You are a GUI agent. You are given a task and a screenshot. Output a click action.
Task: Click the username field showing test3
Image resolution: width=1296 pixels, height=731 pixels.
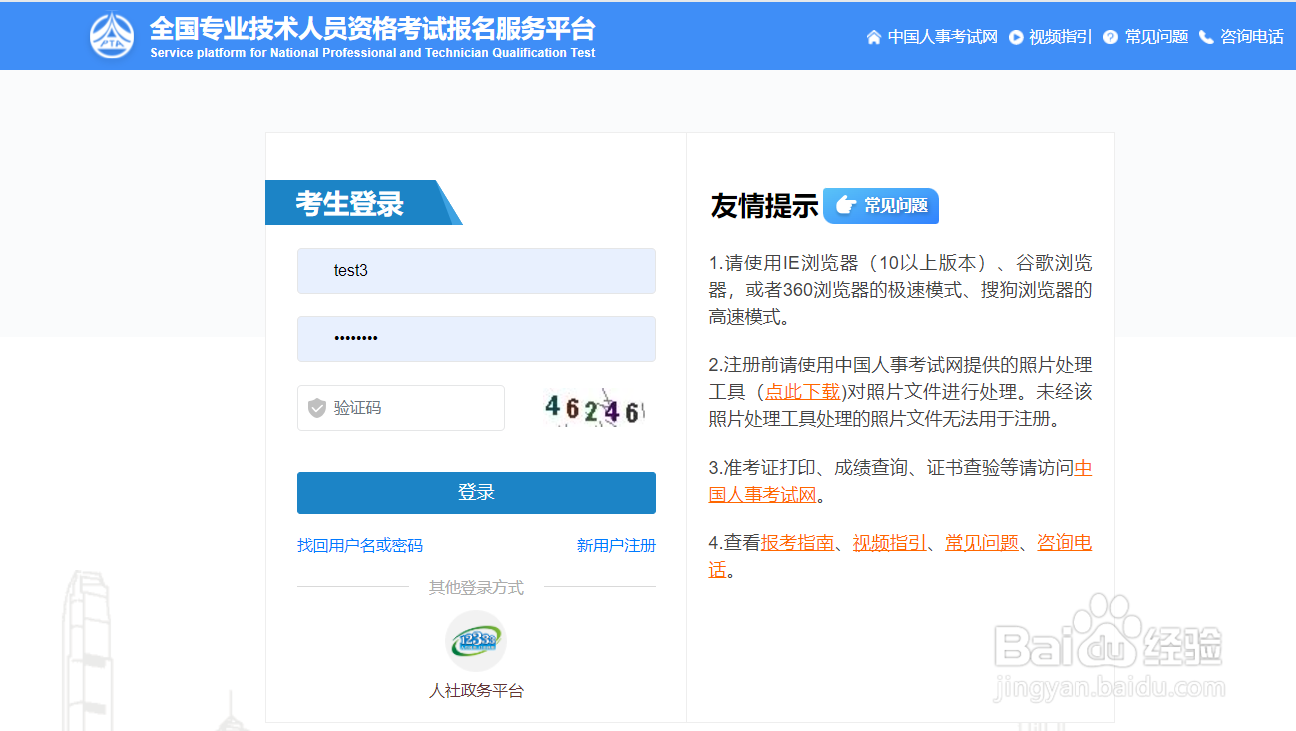coord(476,271)
